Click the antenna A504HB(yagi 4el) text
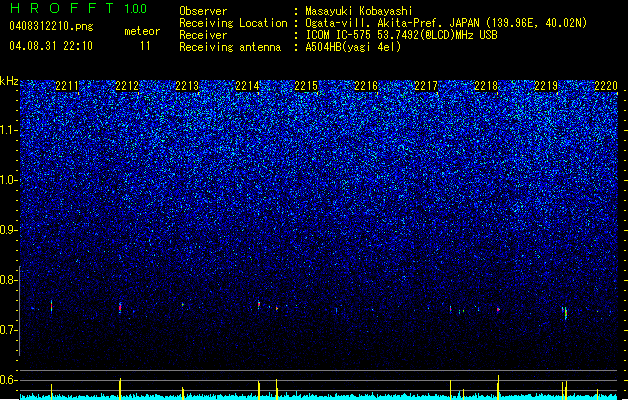The image size is (629, 400). (353, 47)
